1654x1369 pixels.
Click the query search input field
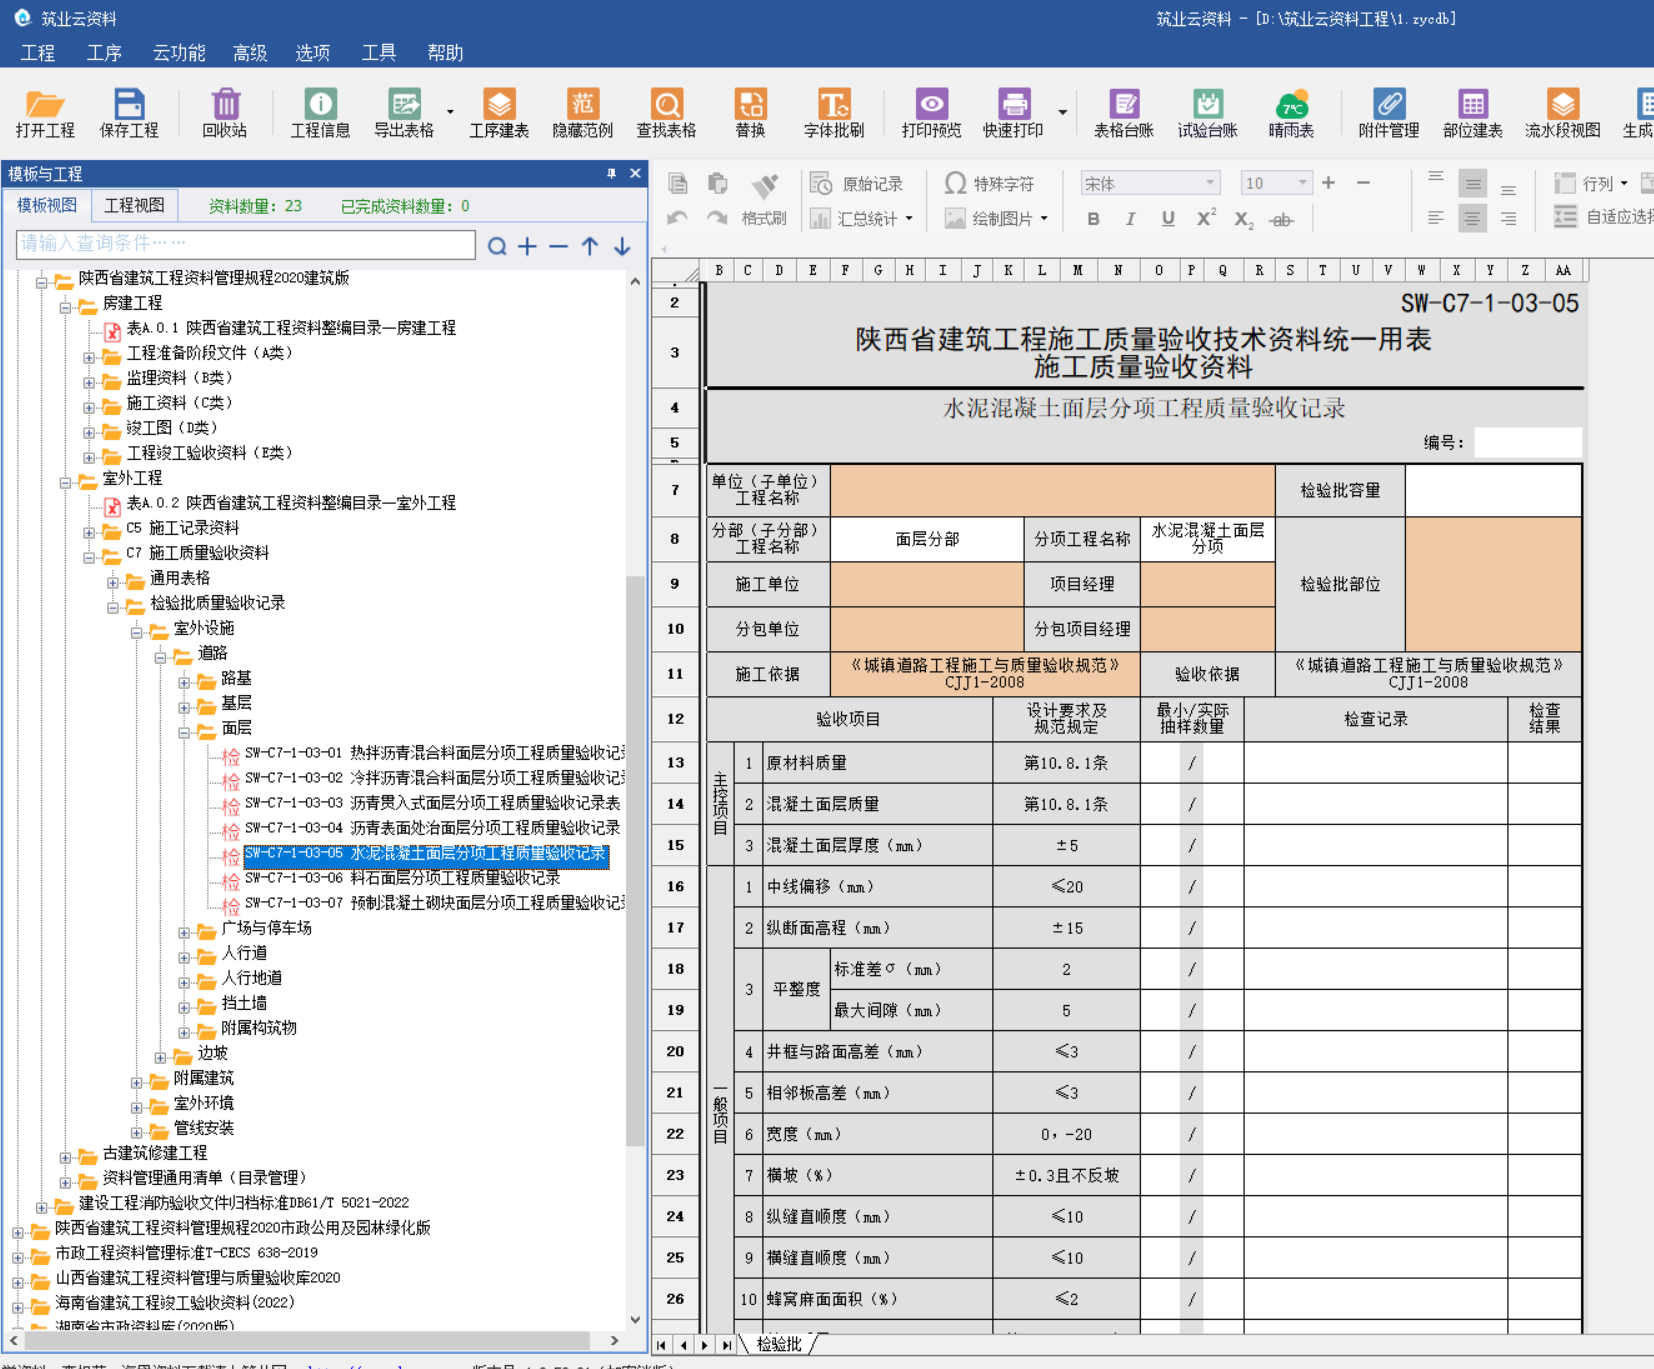pyautogui.click(x=245, y=244)
